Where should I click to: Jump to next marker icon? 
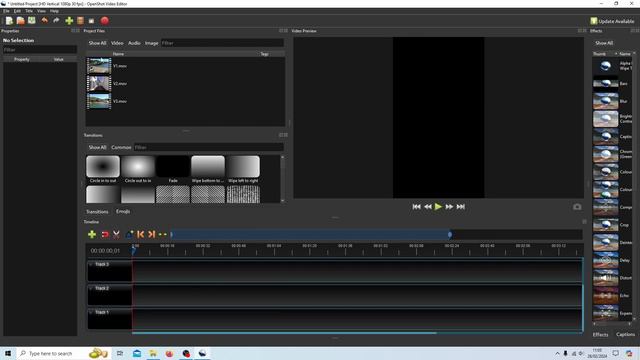click(151, 234)
